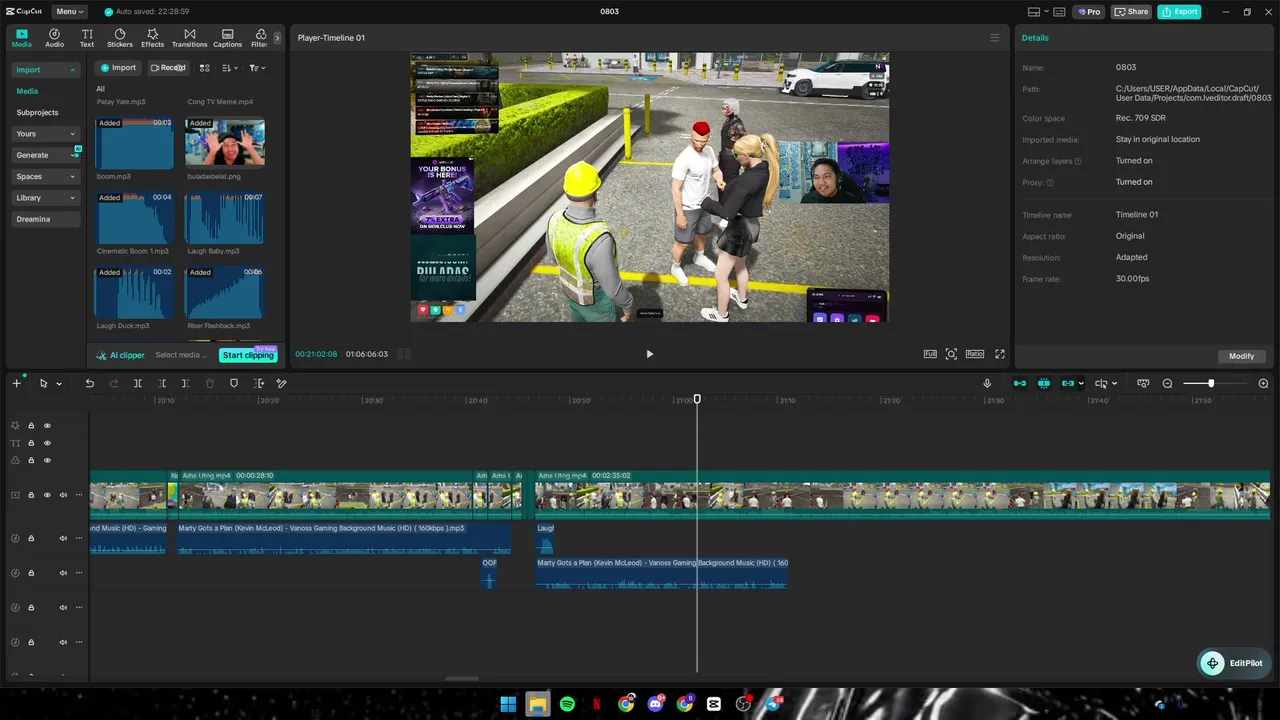Show more tool tabs with arrow
Screen dimensions: 1280x720
tap(277, 38)
